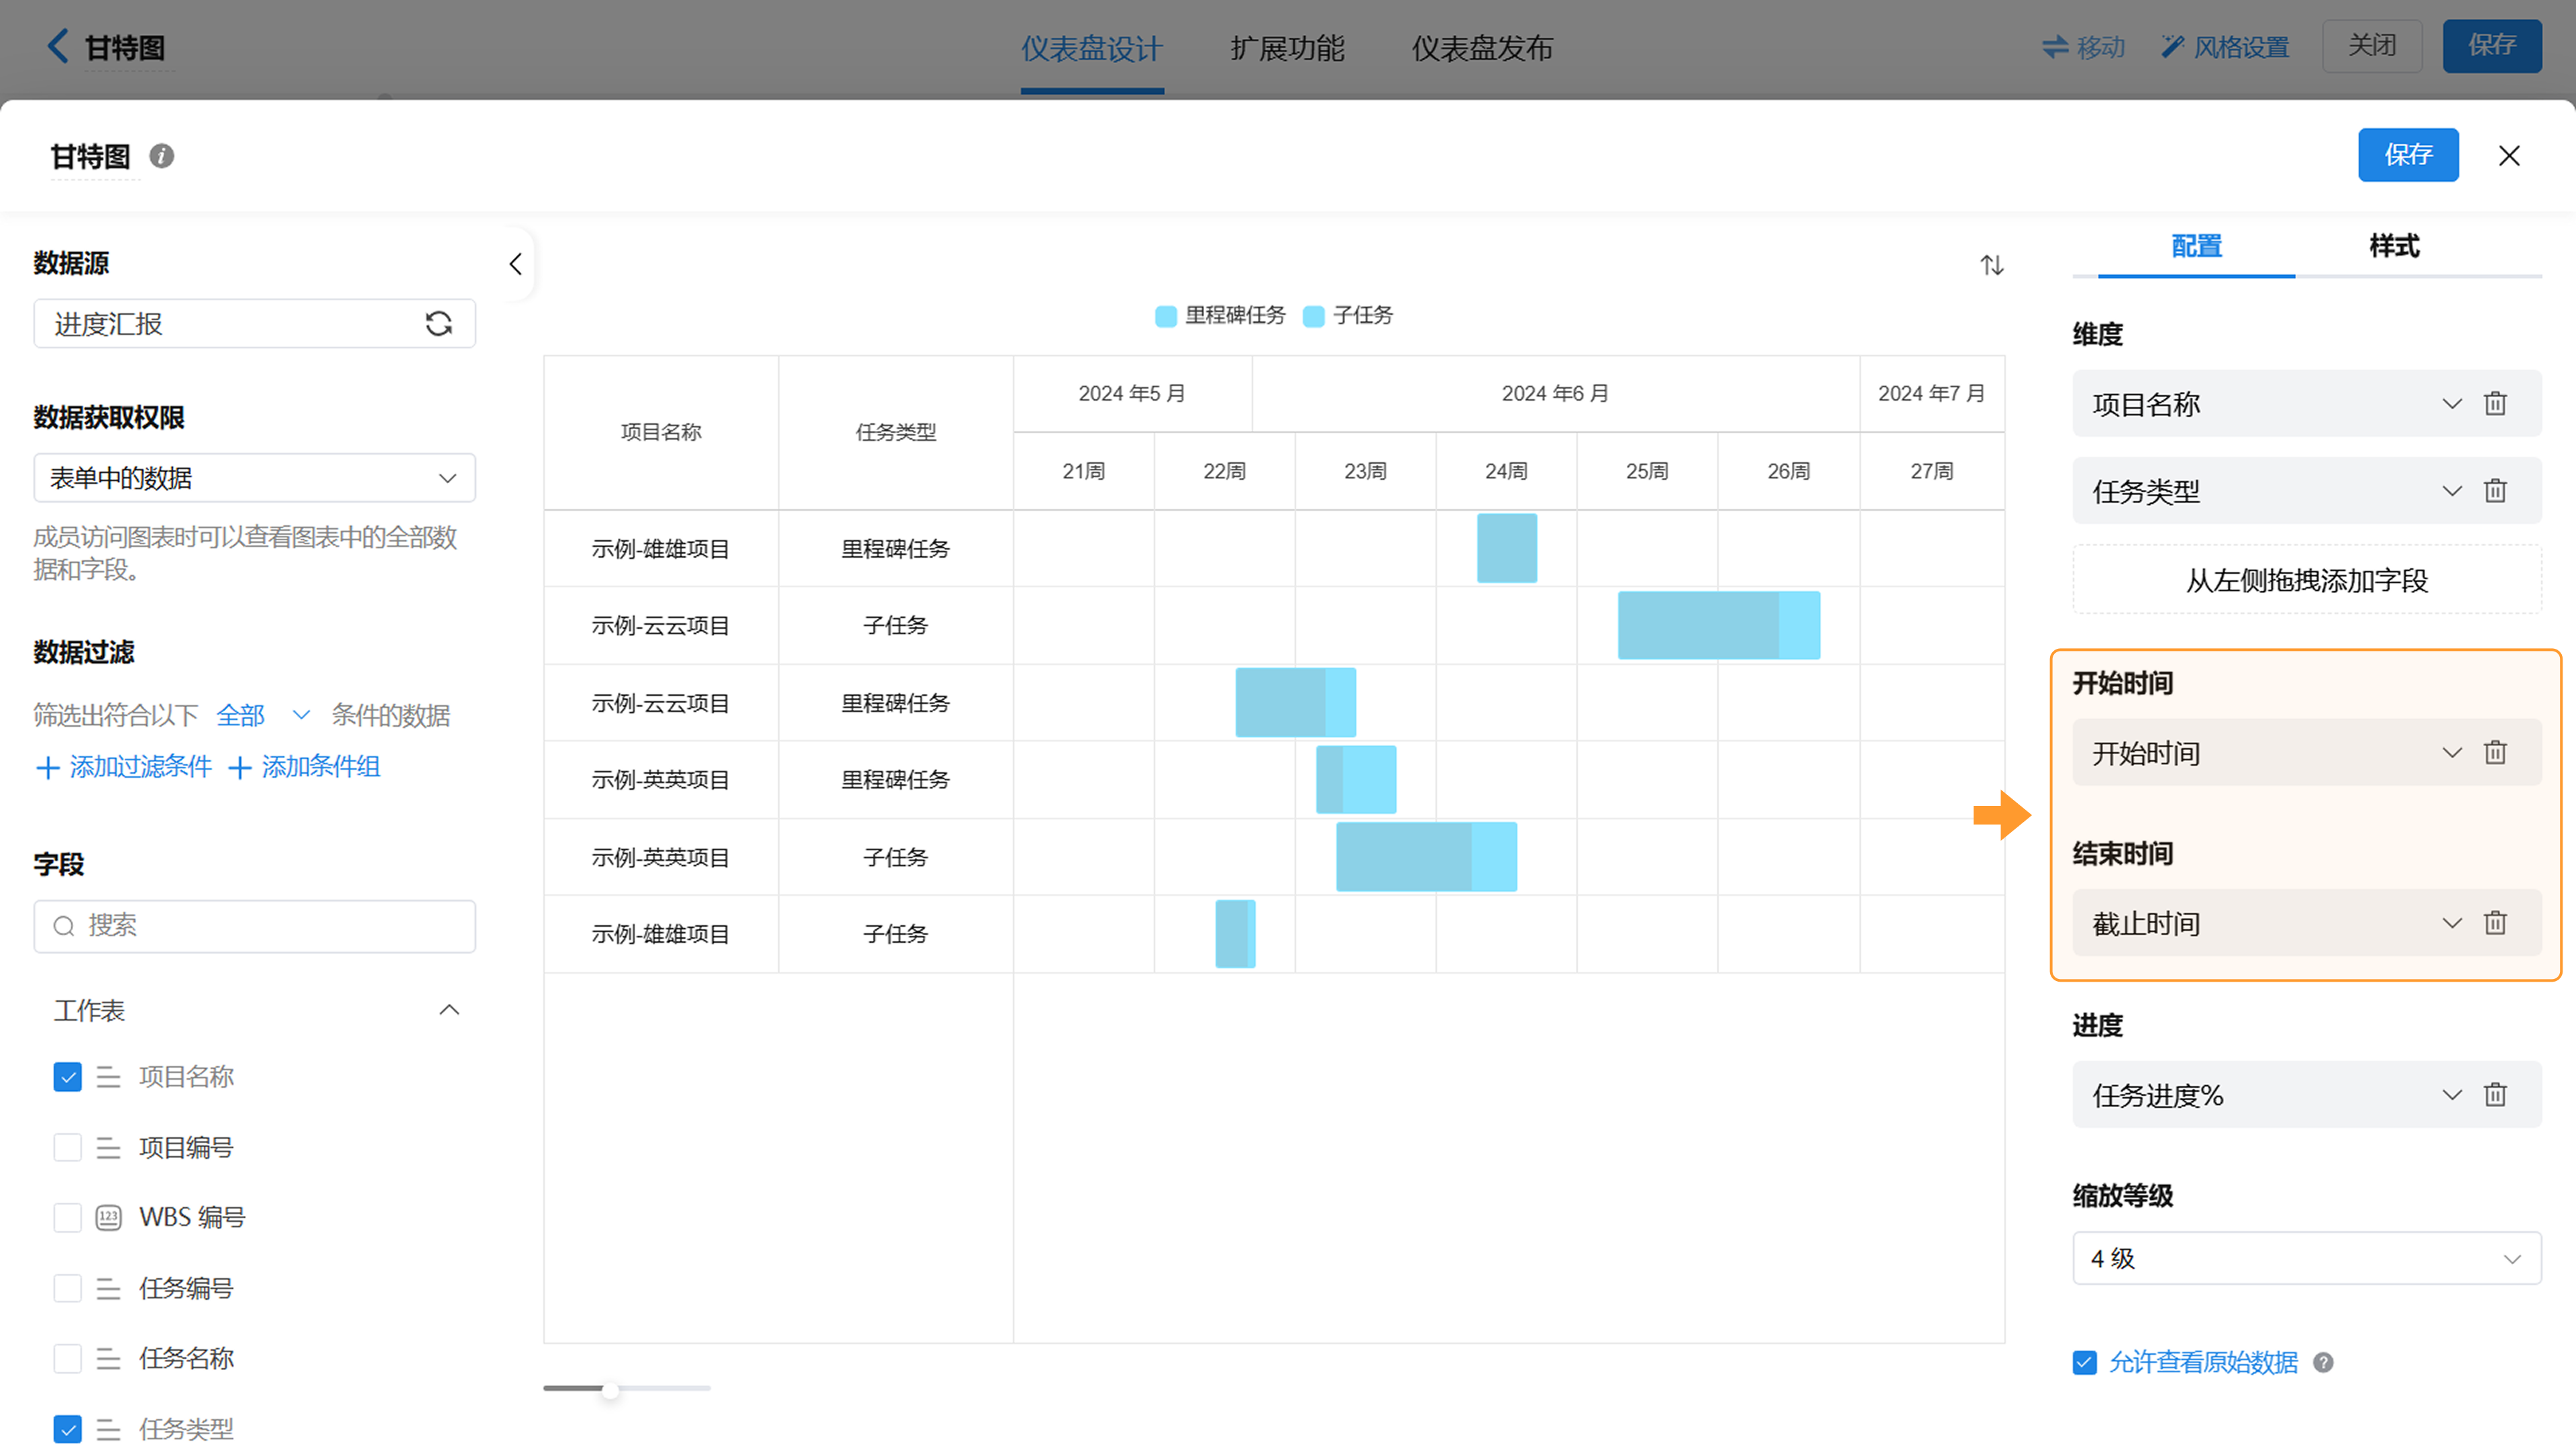
Task: Click the 移动 icon in header
Action: 2055,47
